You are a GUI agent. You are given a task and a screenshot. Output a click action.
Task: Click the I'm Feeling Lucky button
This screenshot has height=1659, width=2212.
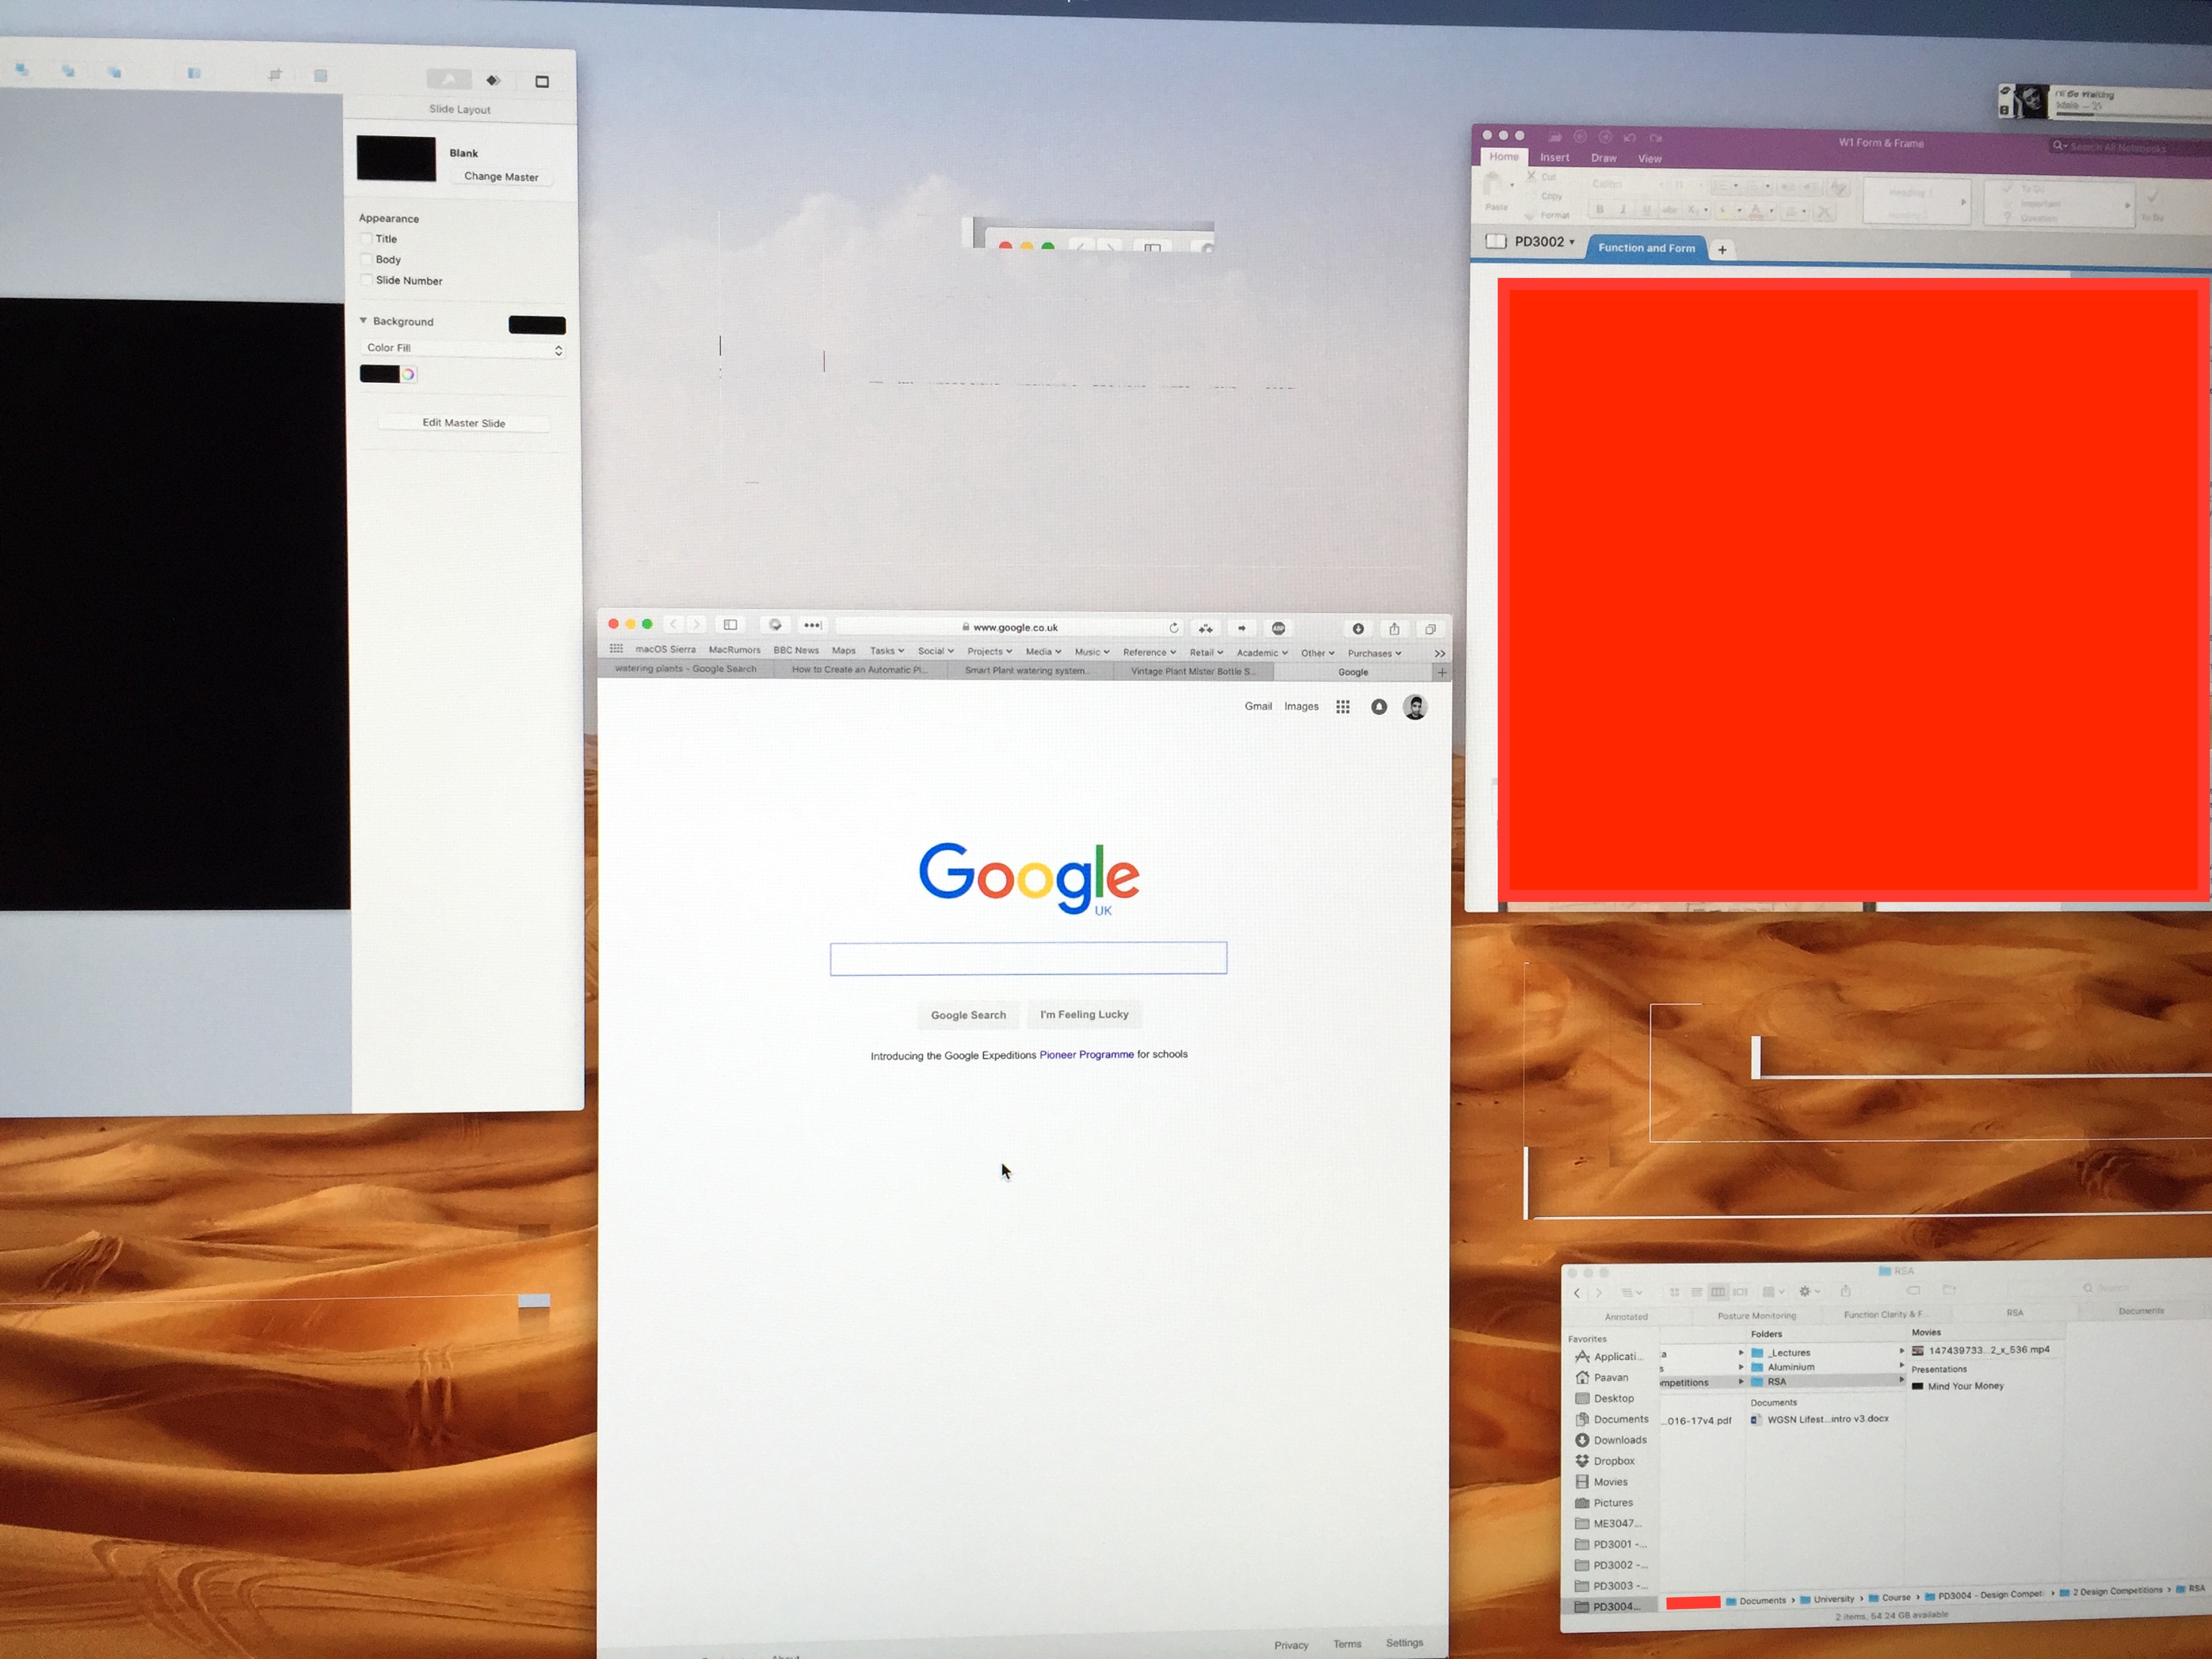click(x=1084, y=1014)
